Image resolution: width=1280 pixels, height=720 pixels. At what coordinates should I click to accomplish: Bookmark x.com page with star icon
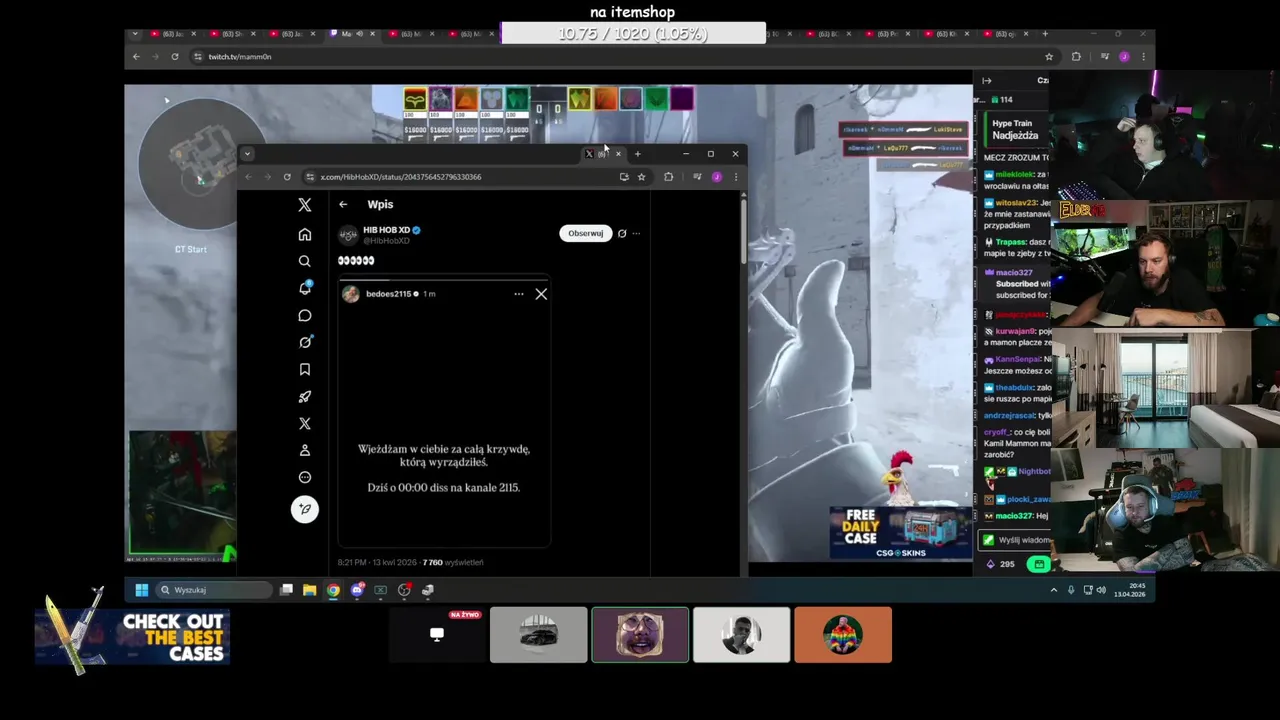(x=642, y=177)
